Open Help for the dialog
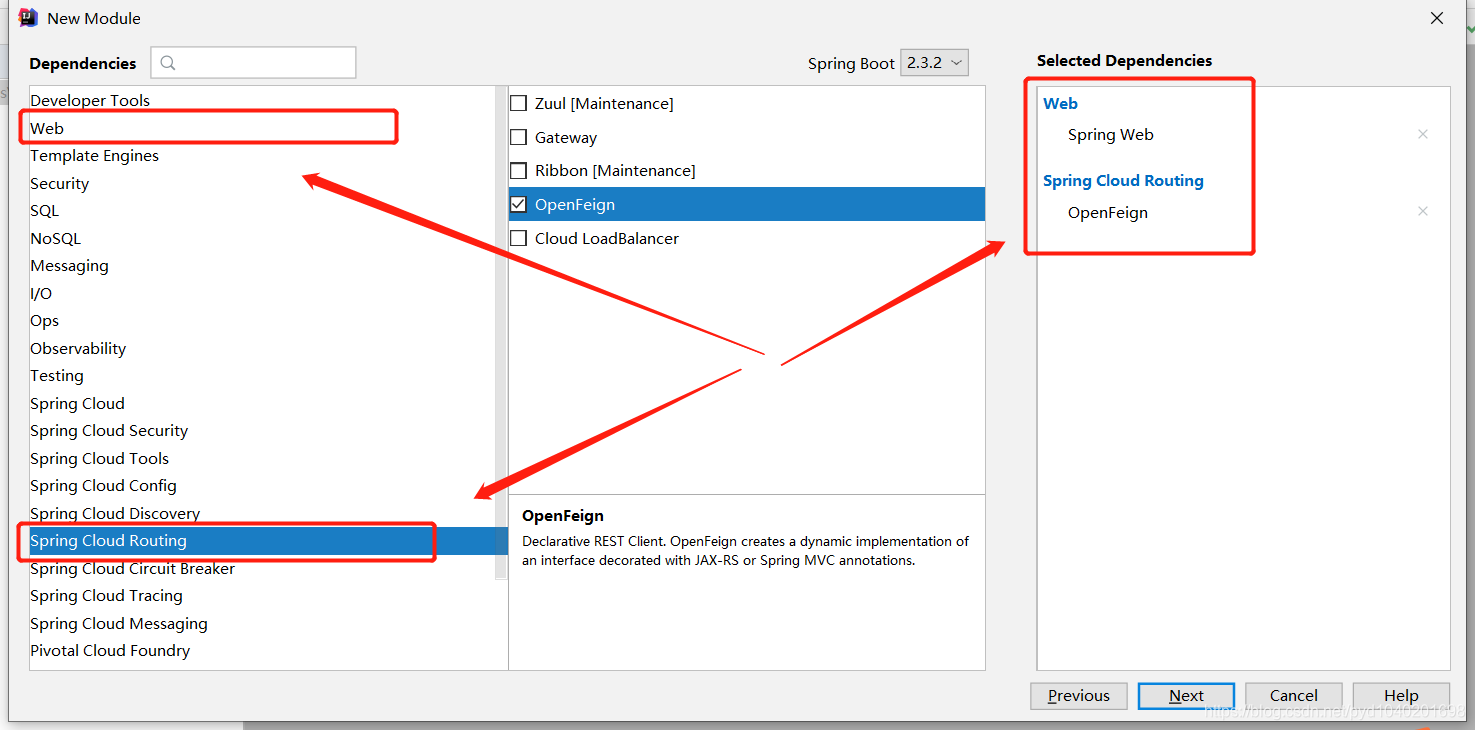The image size is (1475, 730). pos(1401,696)
